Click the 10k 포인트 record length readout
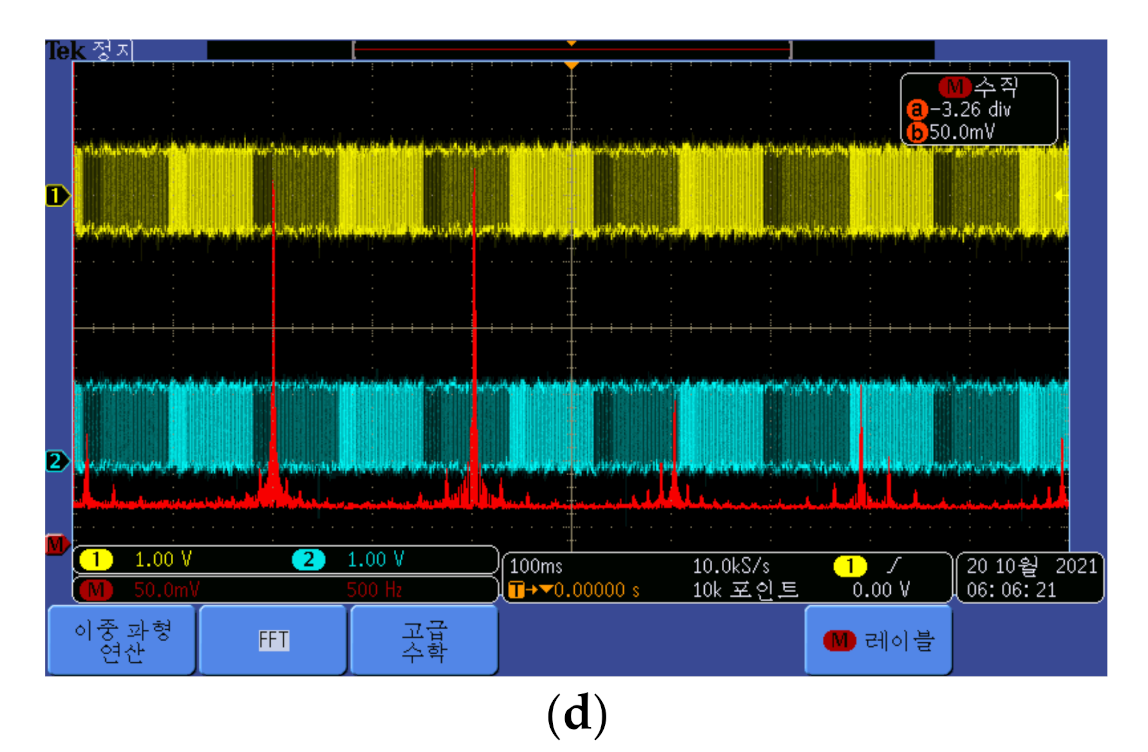 747,590
